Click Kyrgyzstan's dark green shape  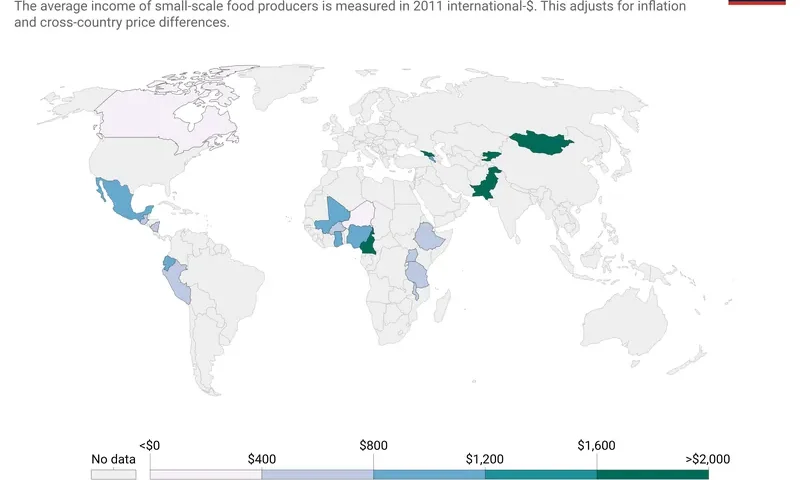point(491,156)
